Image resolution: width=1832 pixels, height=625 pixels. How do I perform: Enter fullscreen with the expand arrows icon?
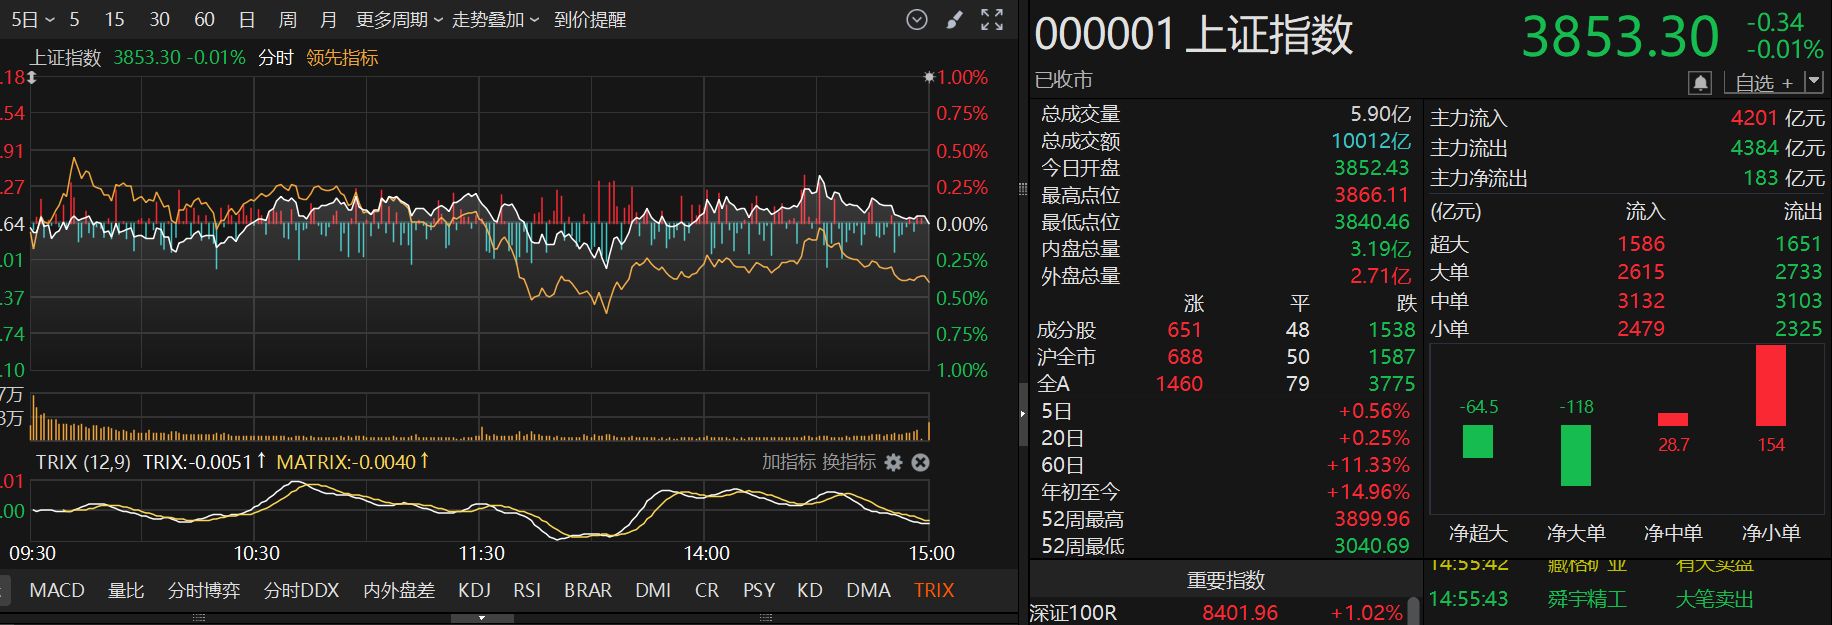[991, 20]
